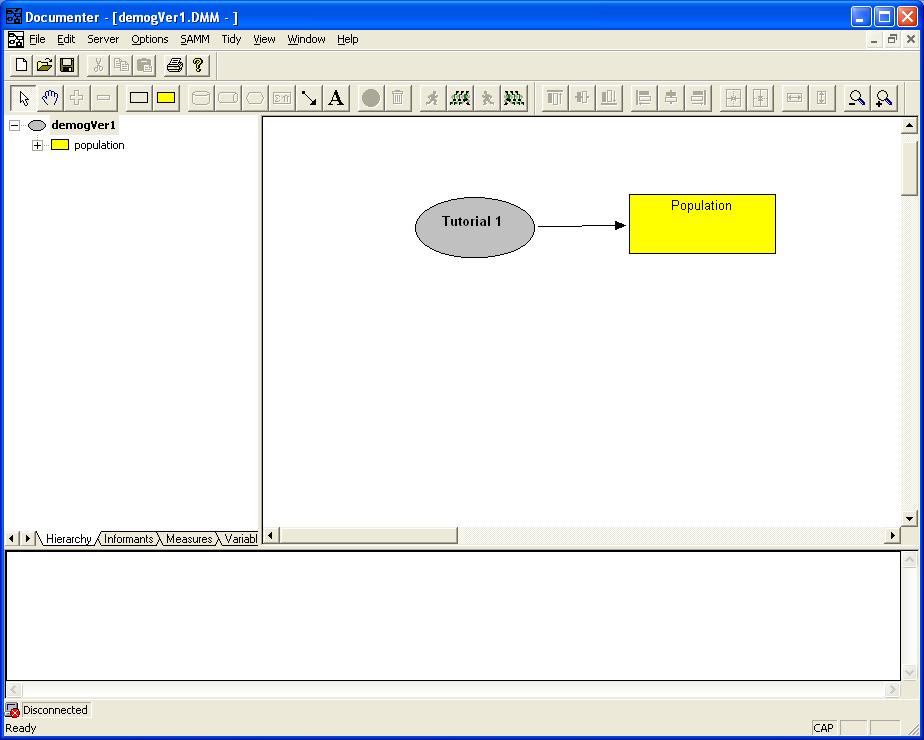Click the Disconnected server status indicator
924x740 pixels.
click(x=48, y=710)
